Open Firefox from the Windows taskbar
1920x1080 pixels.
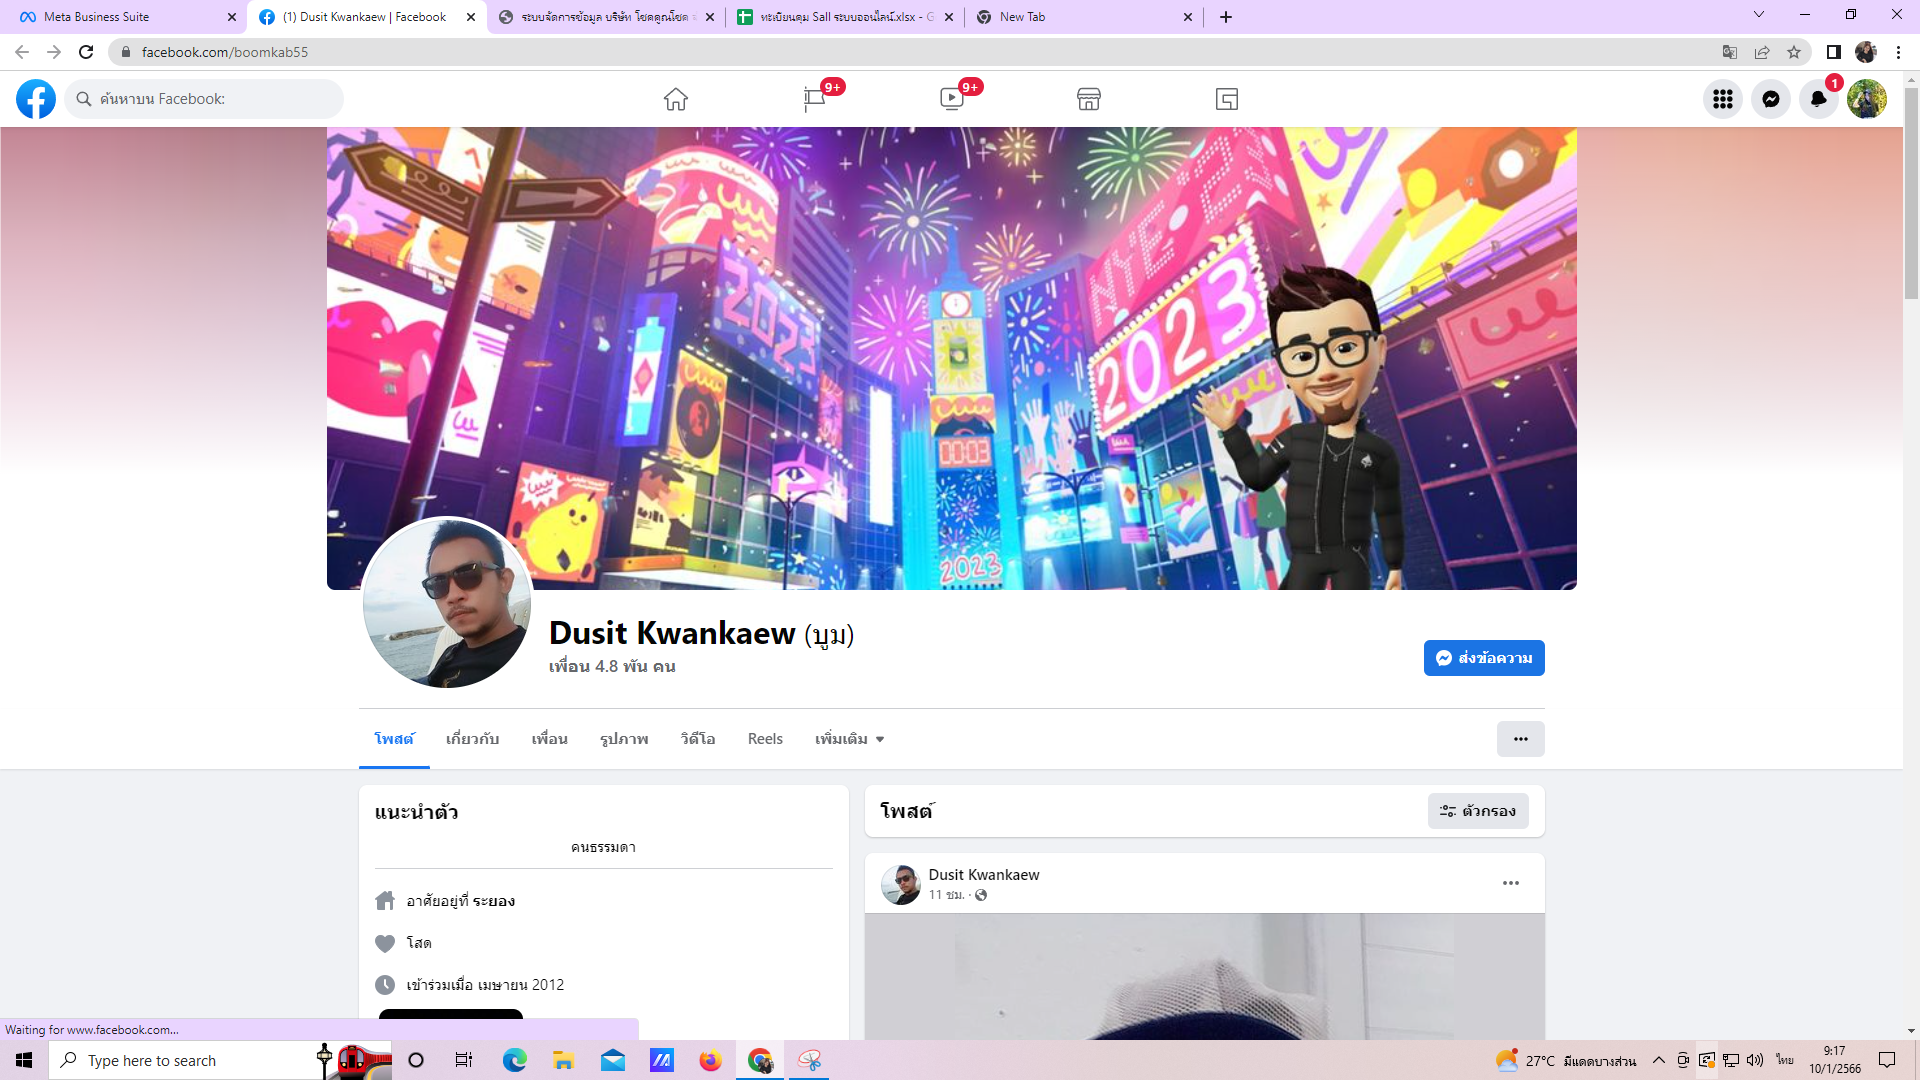(710, 1060)
